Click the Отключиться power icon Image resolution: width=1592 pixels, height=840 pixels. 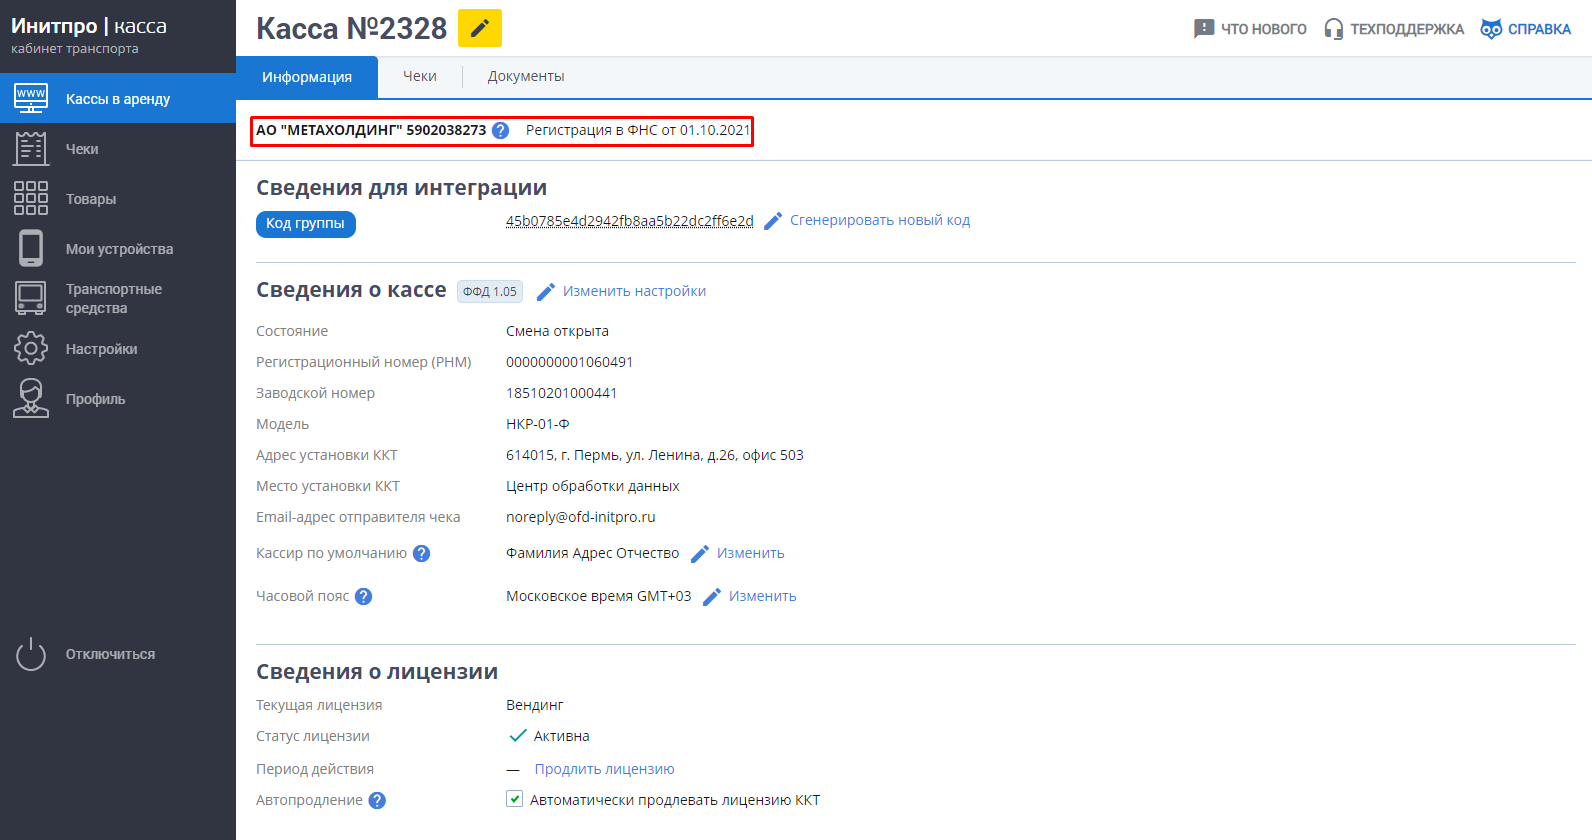(31, 654)
